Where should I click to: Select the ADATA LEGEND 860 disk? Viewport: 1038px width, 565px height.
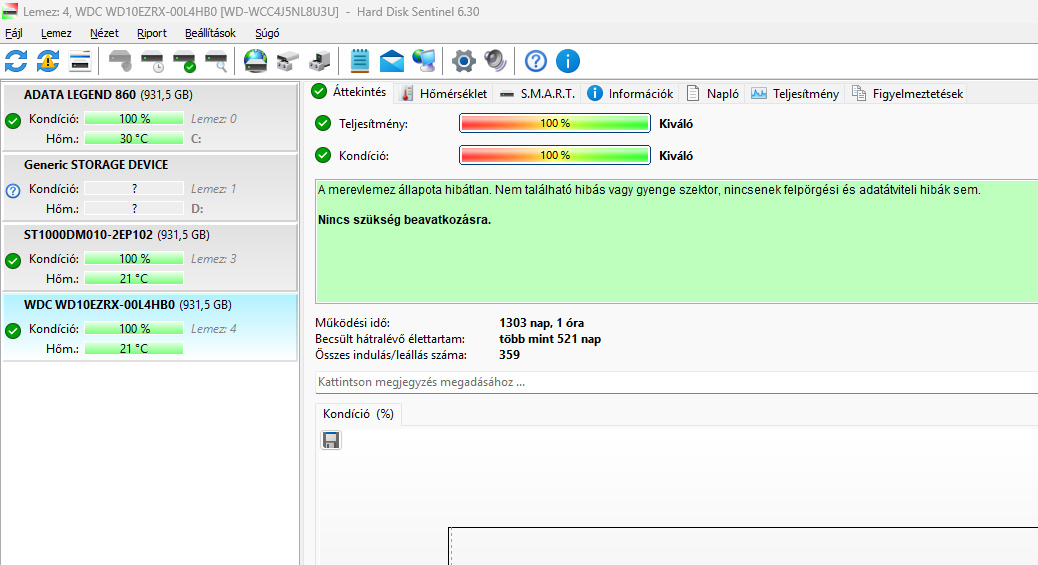tap(150, 117)
